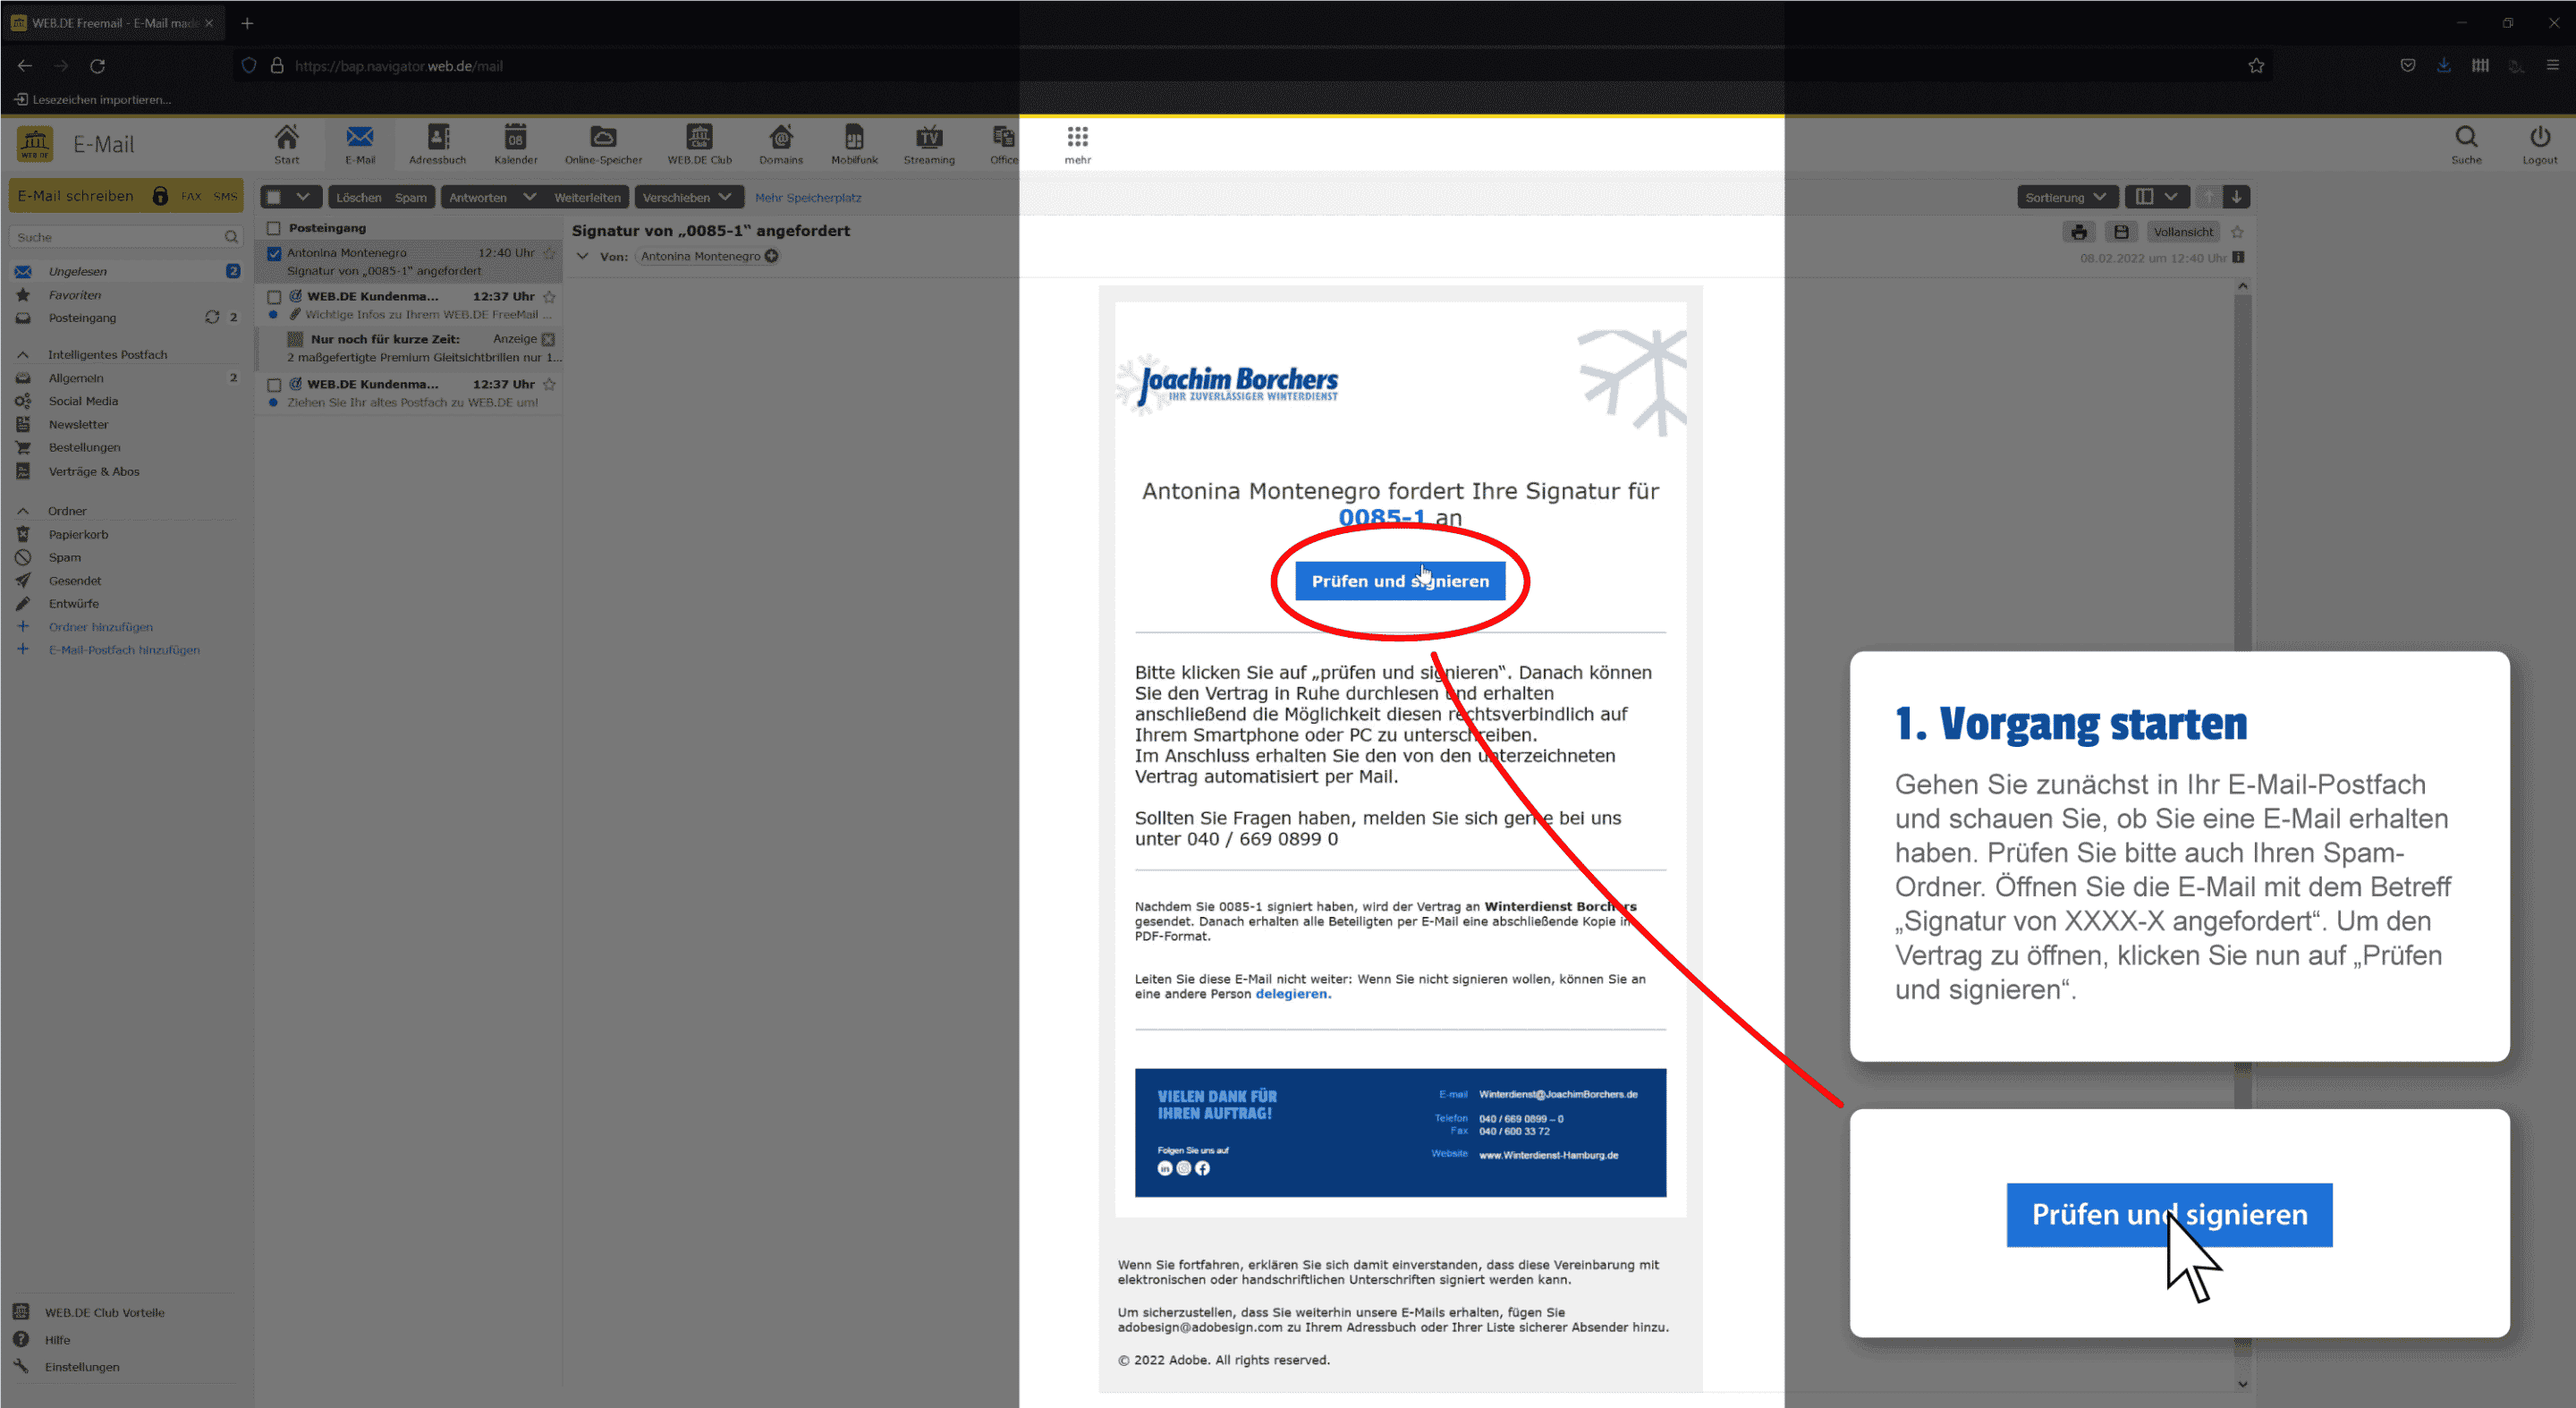The width and height of the screenshot is (2576, 1408).
Task: Open the Newsletter category folder
Action: click(x=78, y=424)
